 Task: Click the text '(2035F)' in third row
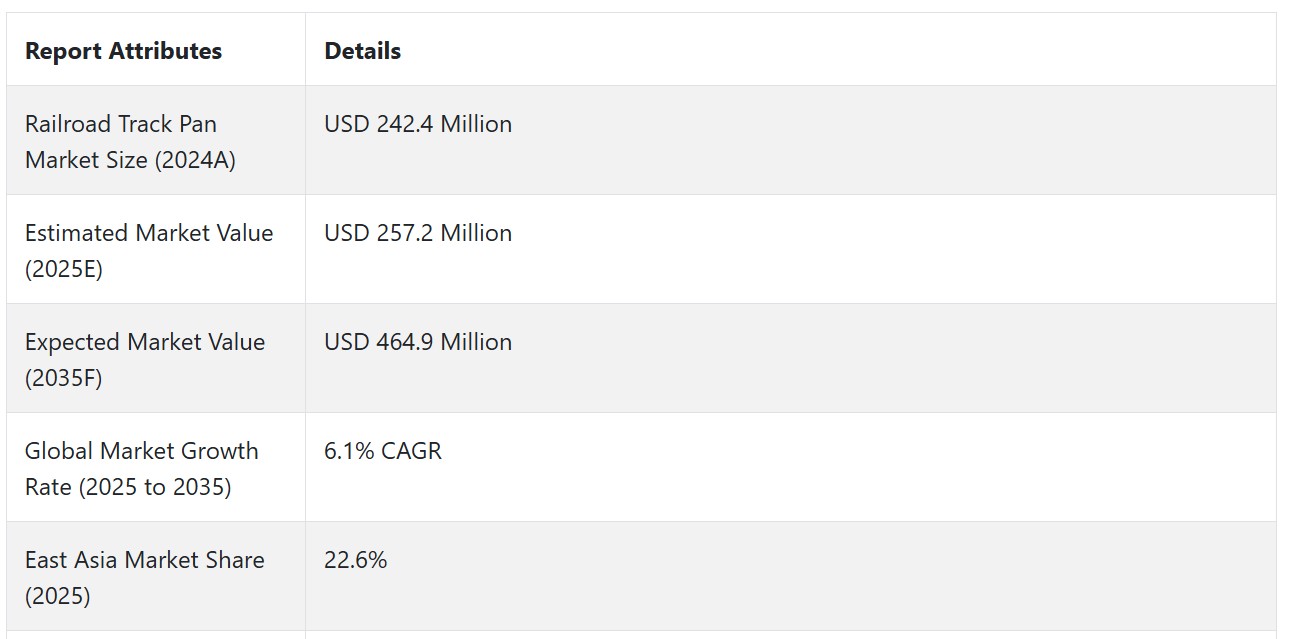[x=64, y=378]
